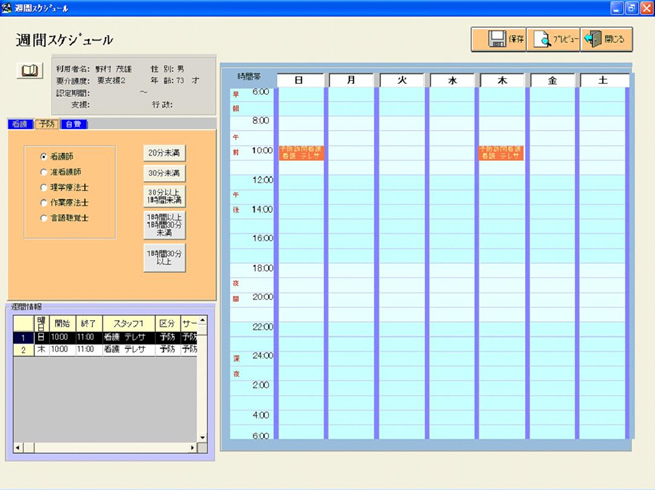Select the 理学療法士 radio button
Viewport: 655px width, 490px height.
[44, 187]
